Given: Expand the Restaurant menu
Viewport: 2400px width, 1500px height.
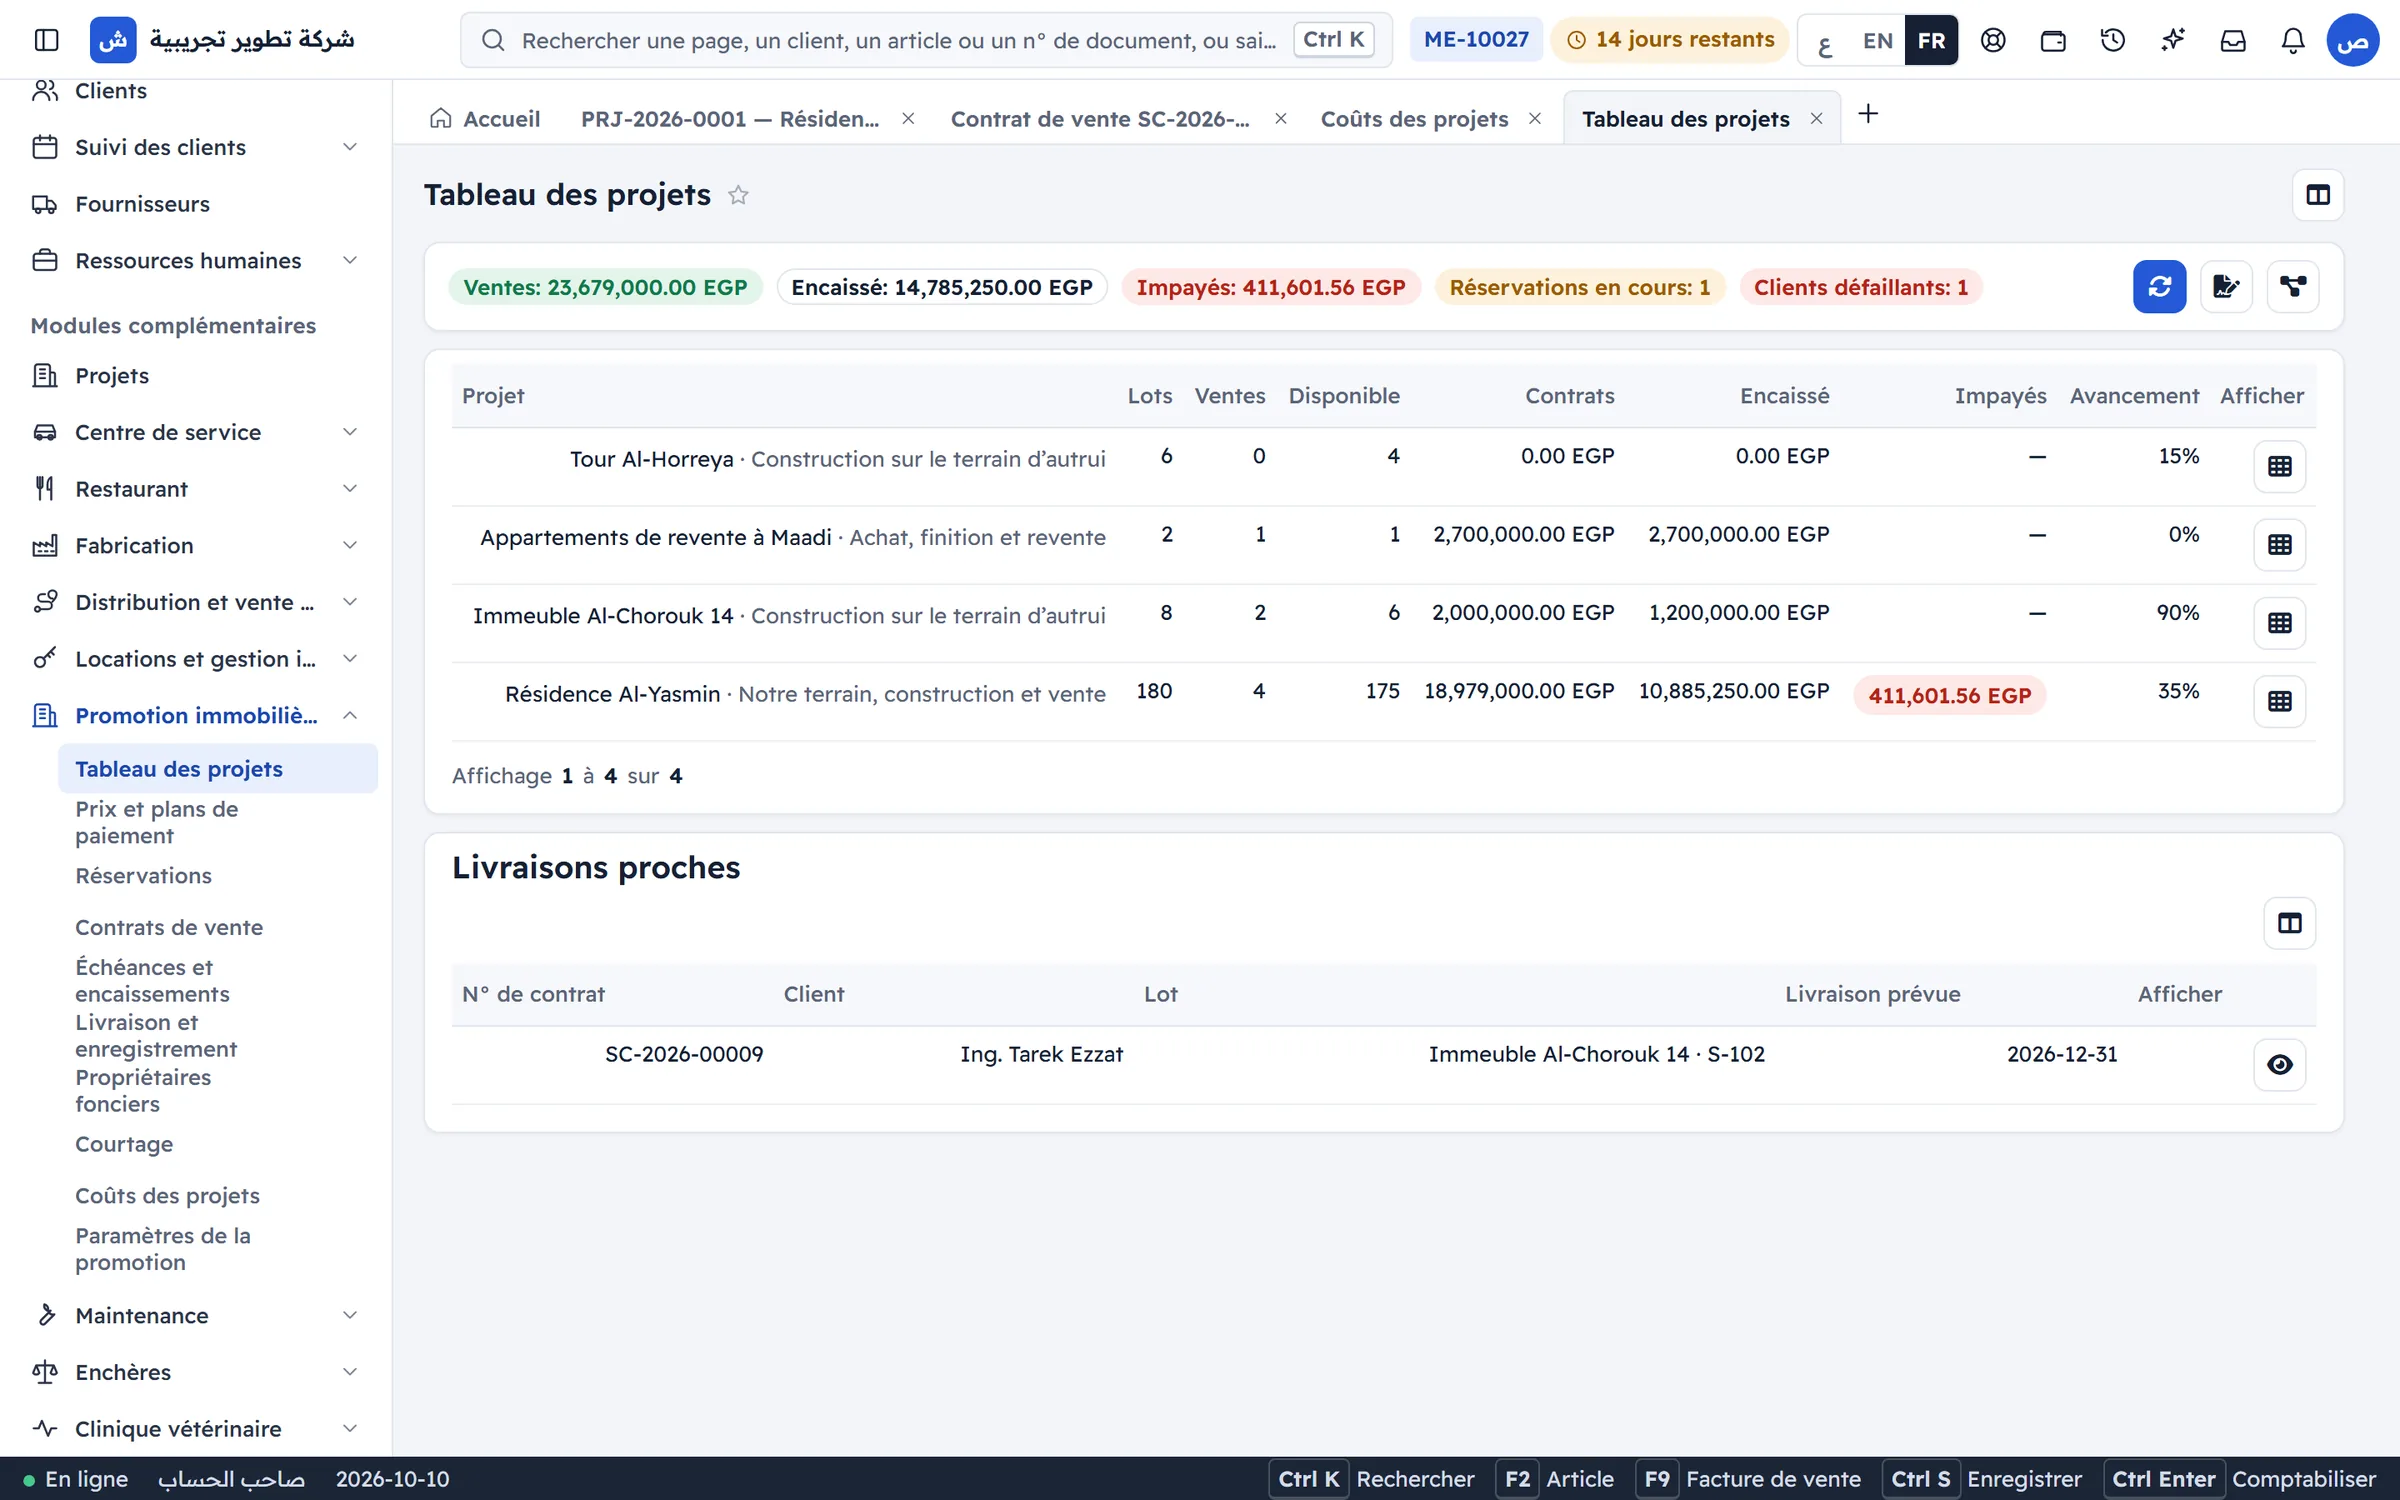Looking at the screenshot, I should click(x=195, y=489).
